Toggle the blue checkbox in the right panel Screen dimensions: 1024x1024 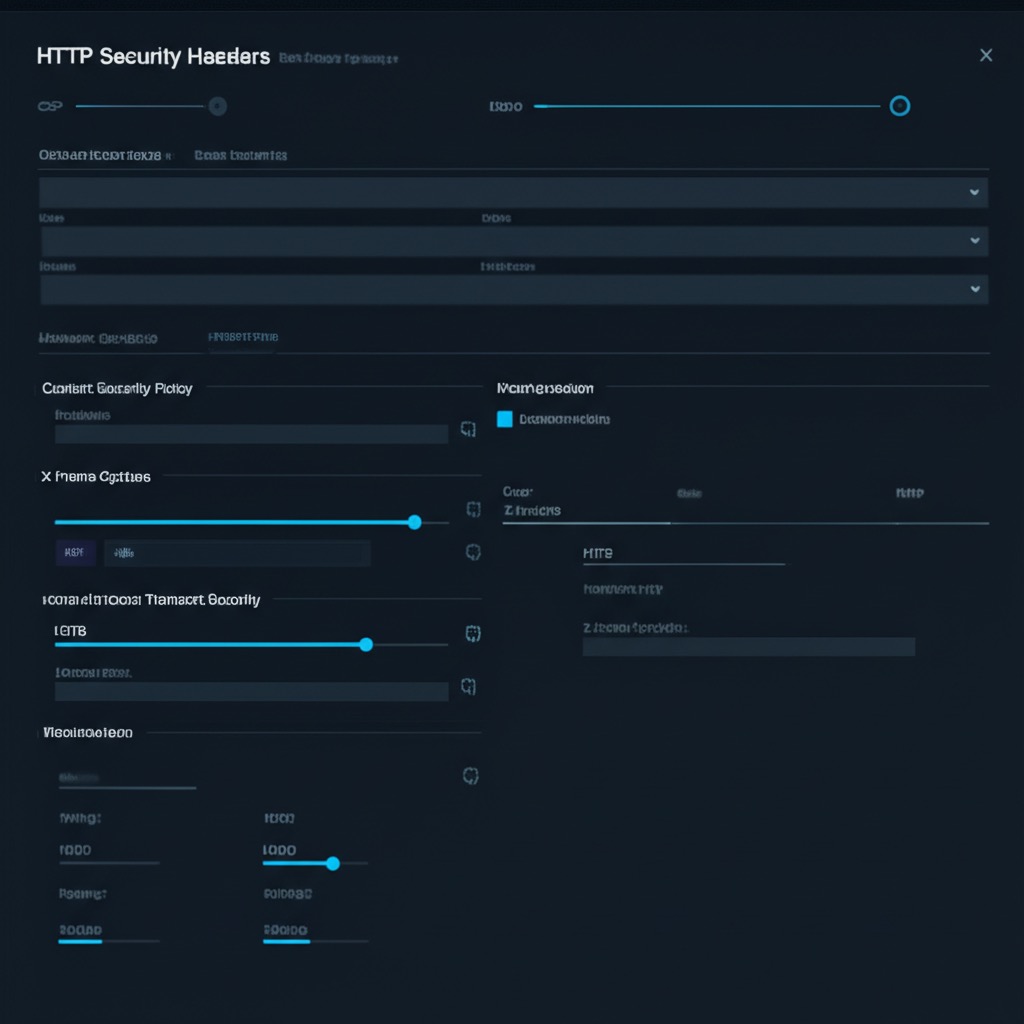point(505,420)
